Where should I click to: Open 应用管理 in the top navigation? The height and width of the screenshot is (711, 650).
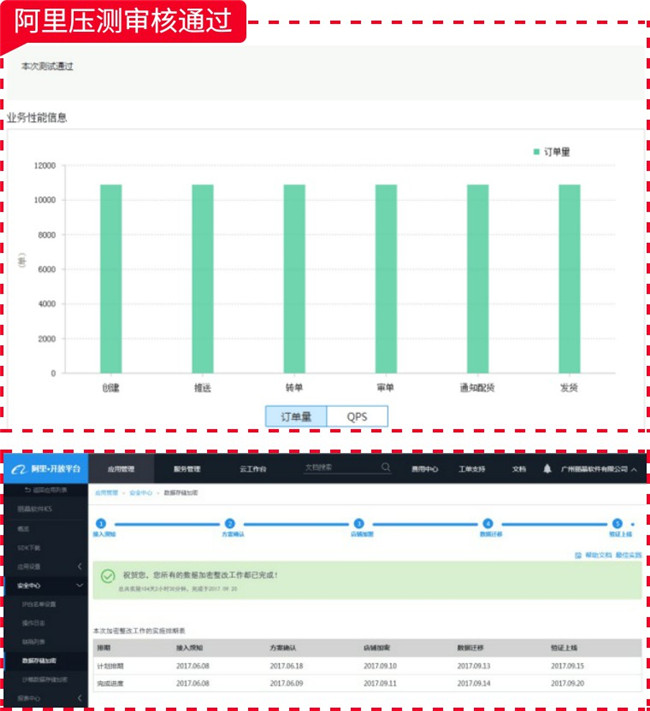(x=121, y=469)
